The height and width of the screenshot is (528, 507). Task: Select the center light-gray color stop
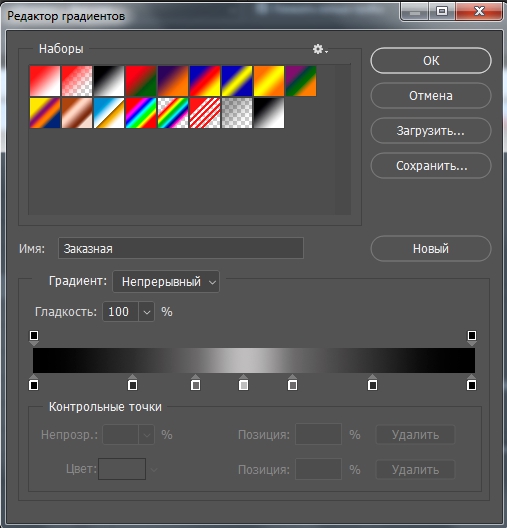[244, 383]
